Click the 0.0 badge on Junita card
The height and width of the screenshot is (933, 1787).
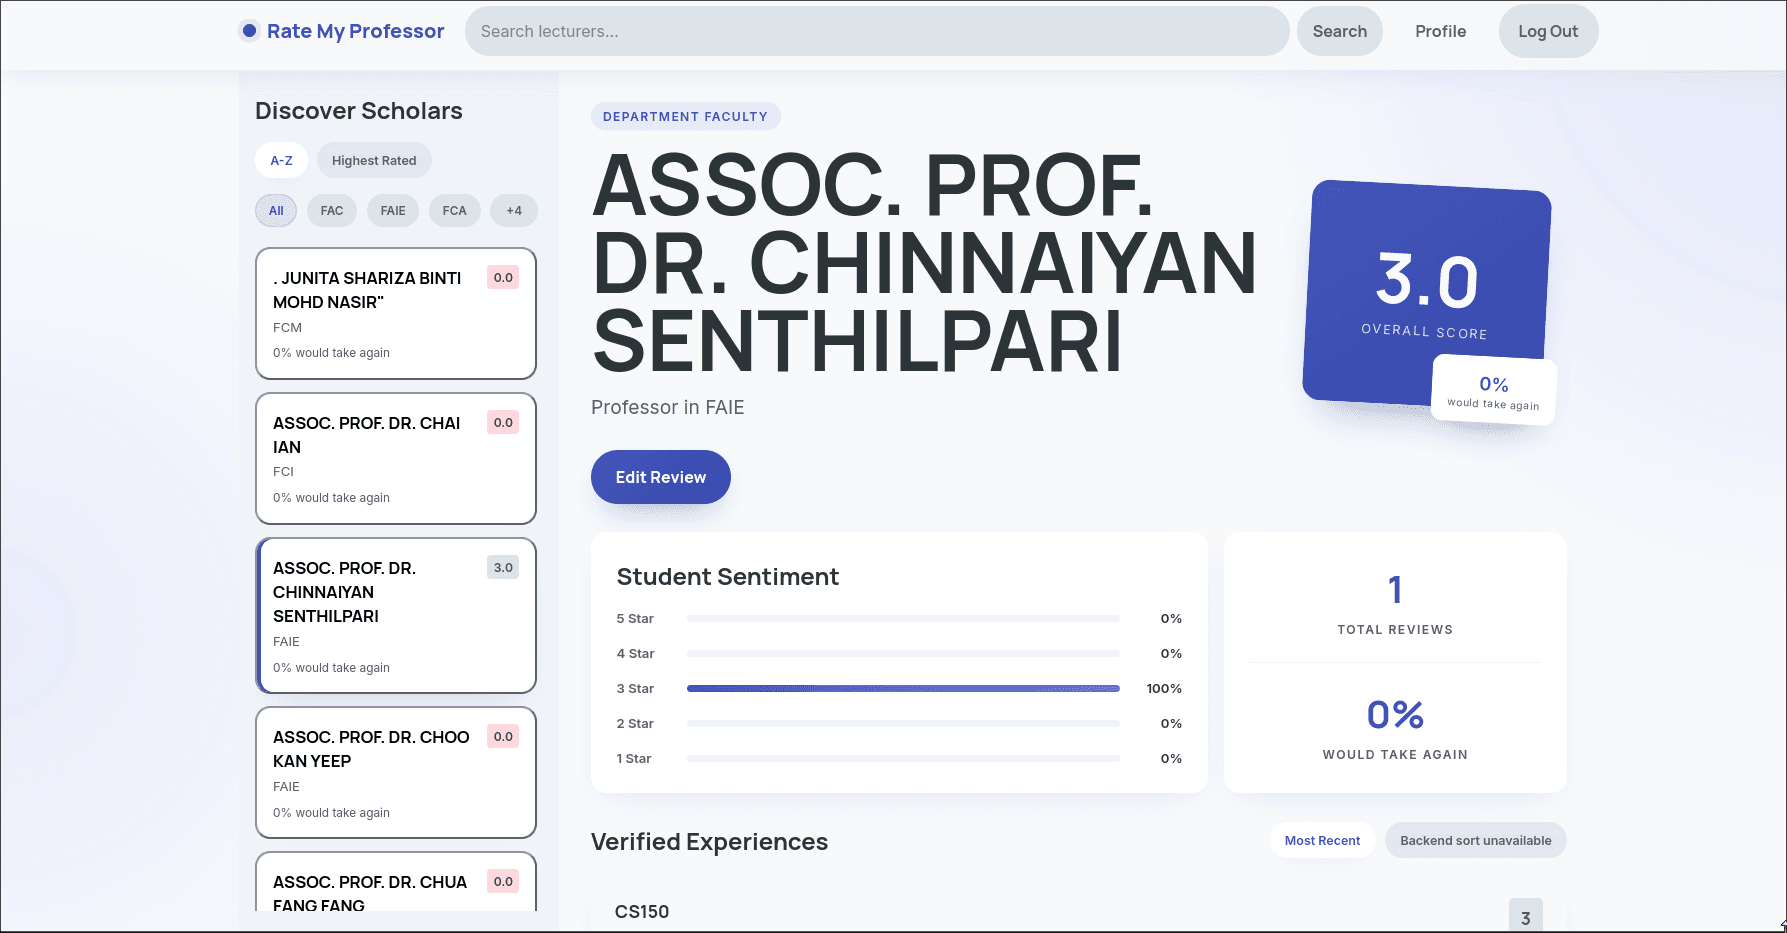coord(503,277)
